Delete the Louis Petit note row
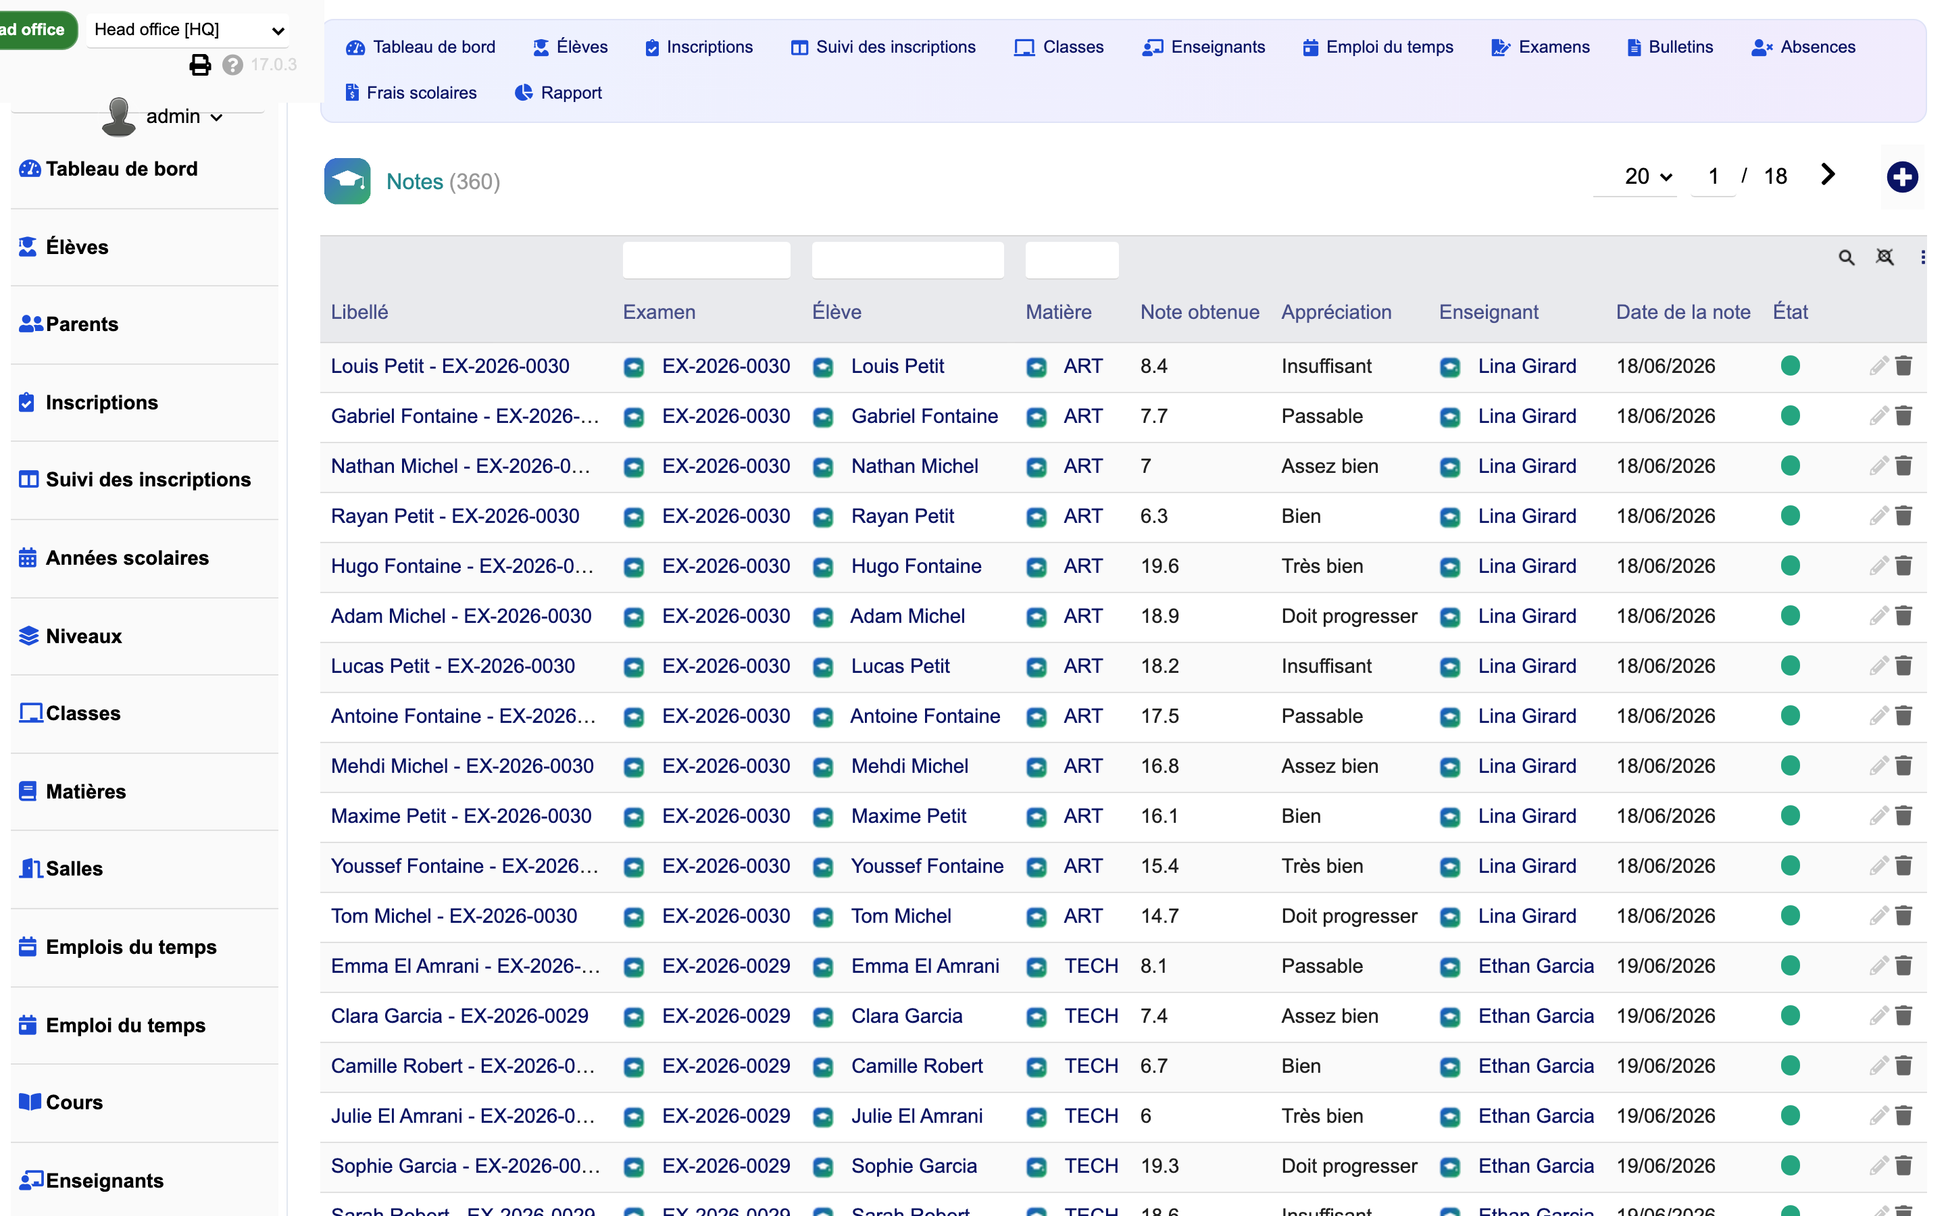 coord(1904,366)
